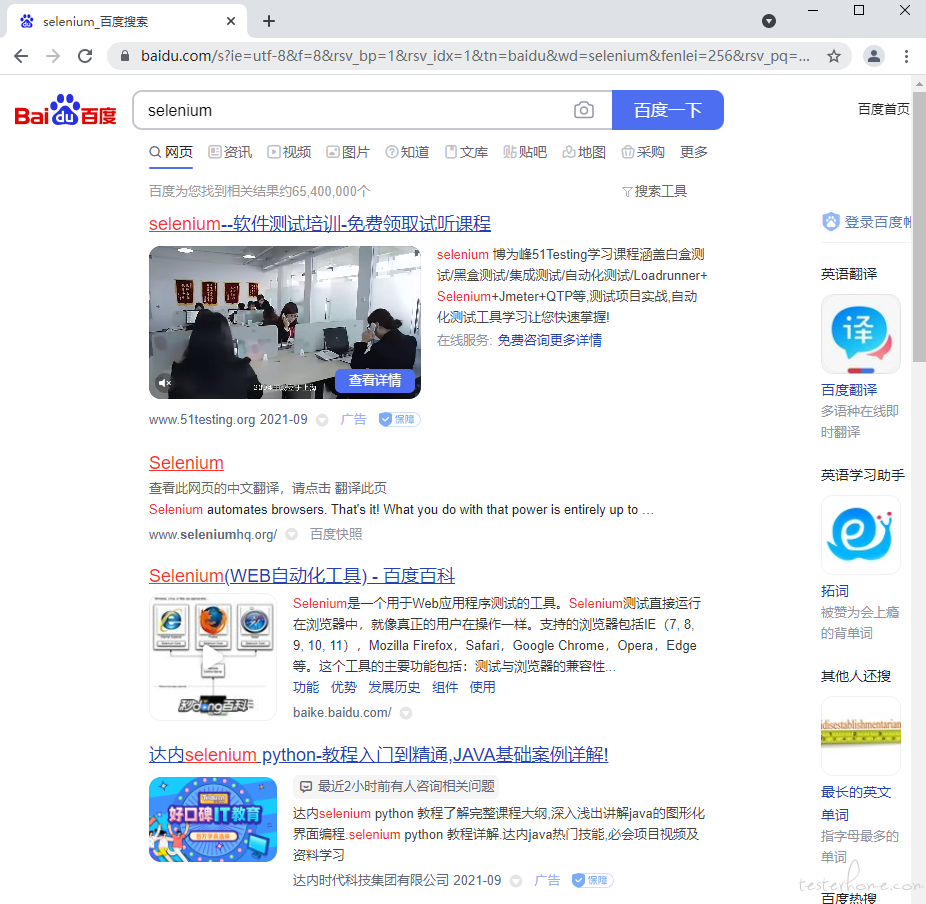The height and width of the screenshot is (904, 926).
Task: Click the 广告 label on 51testing result
Action: 353,420
